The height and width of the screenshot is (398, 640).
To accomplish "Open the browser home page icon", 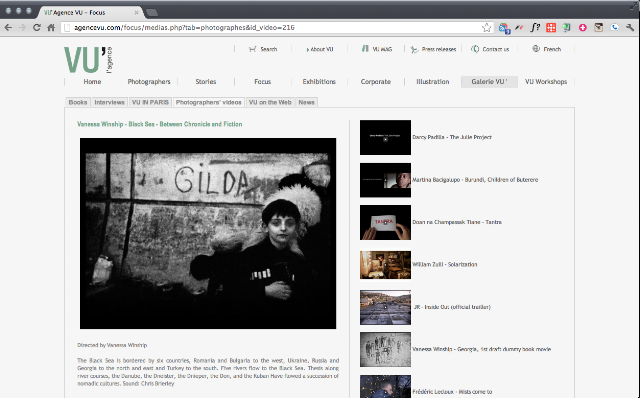I will click(51, 27).
